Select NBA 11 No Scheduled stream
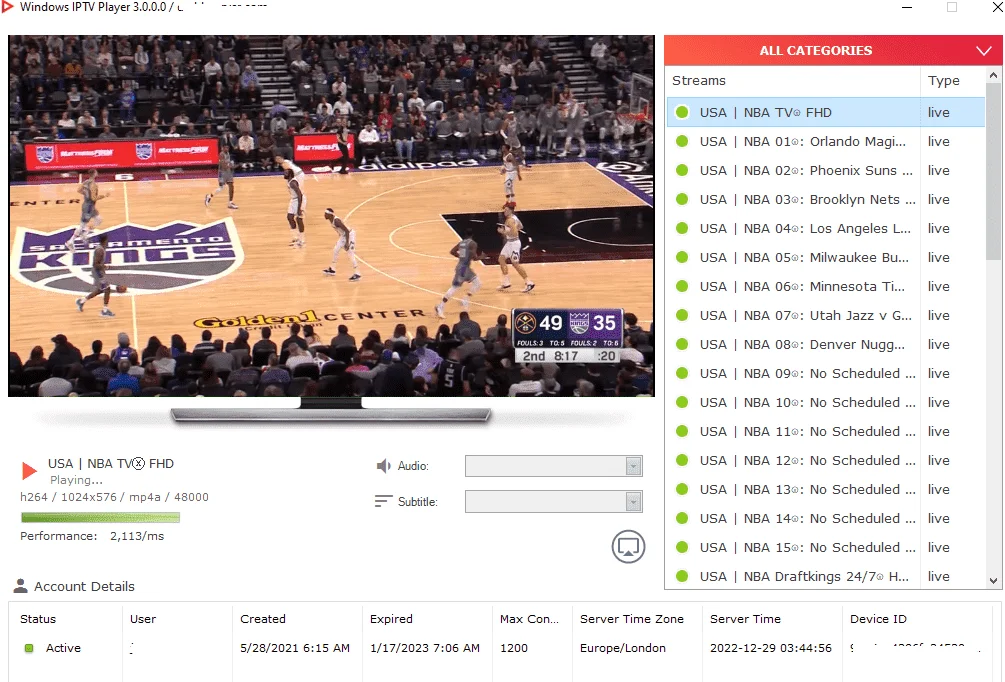 [826, 431]
